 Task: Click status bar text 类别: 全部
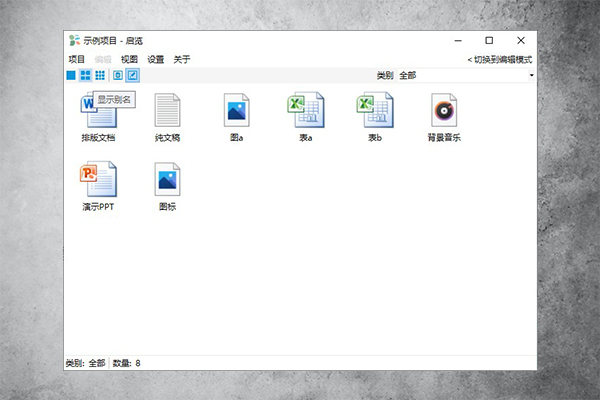(x=85, y=363)
